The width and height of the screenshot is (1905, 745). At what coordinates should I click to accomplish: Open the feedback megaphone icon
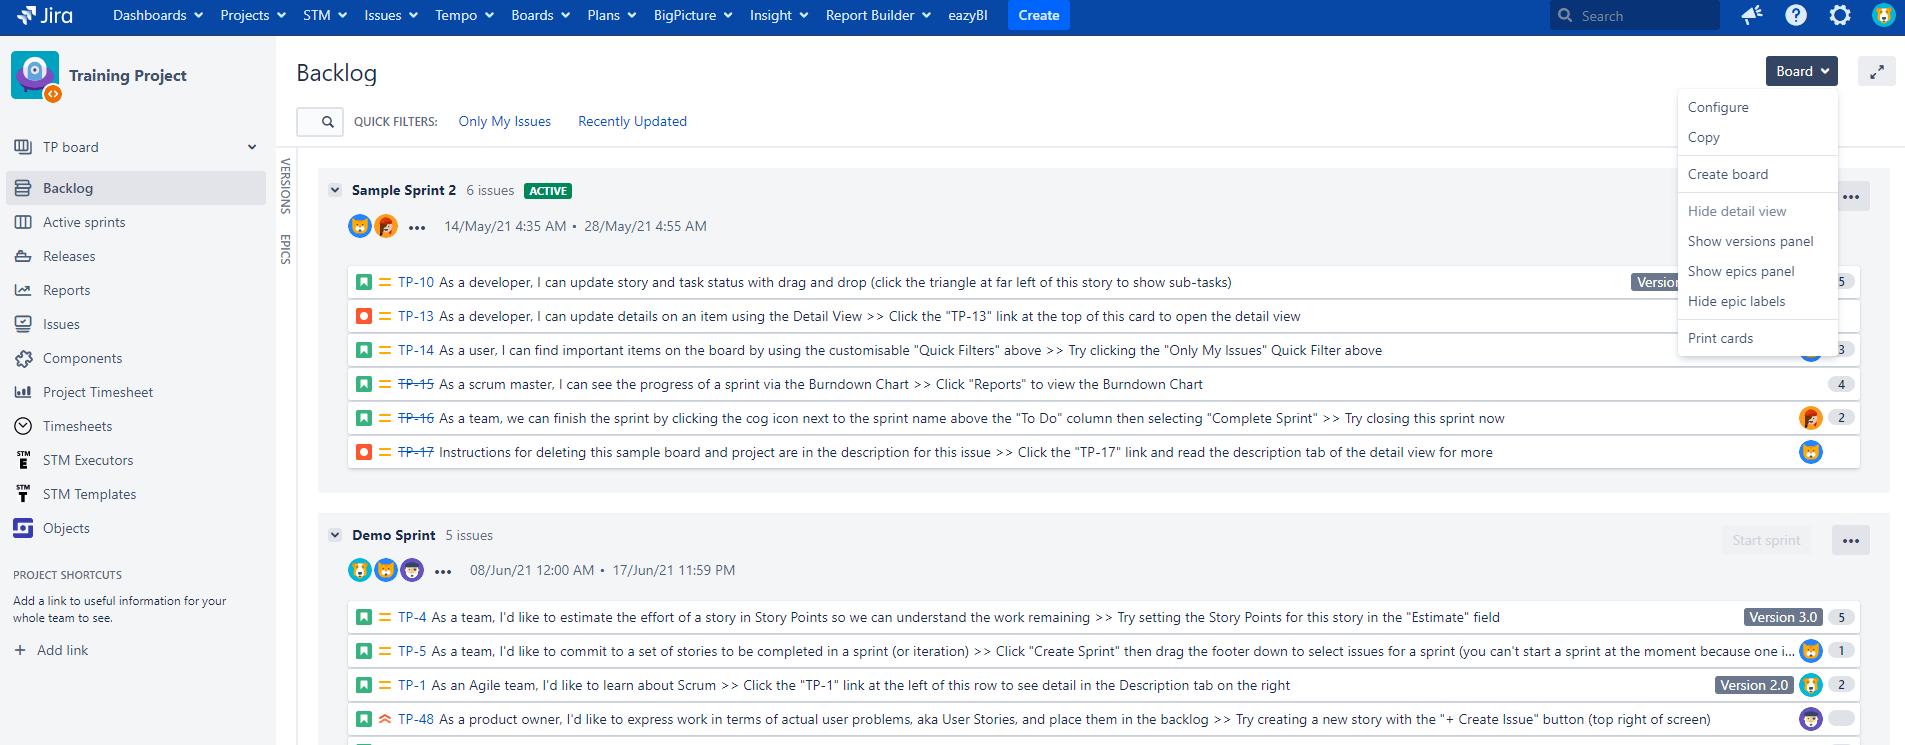tap(1752, 15)
